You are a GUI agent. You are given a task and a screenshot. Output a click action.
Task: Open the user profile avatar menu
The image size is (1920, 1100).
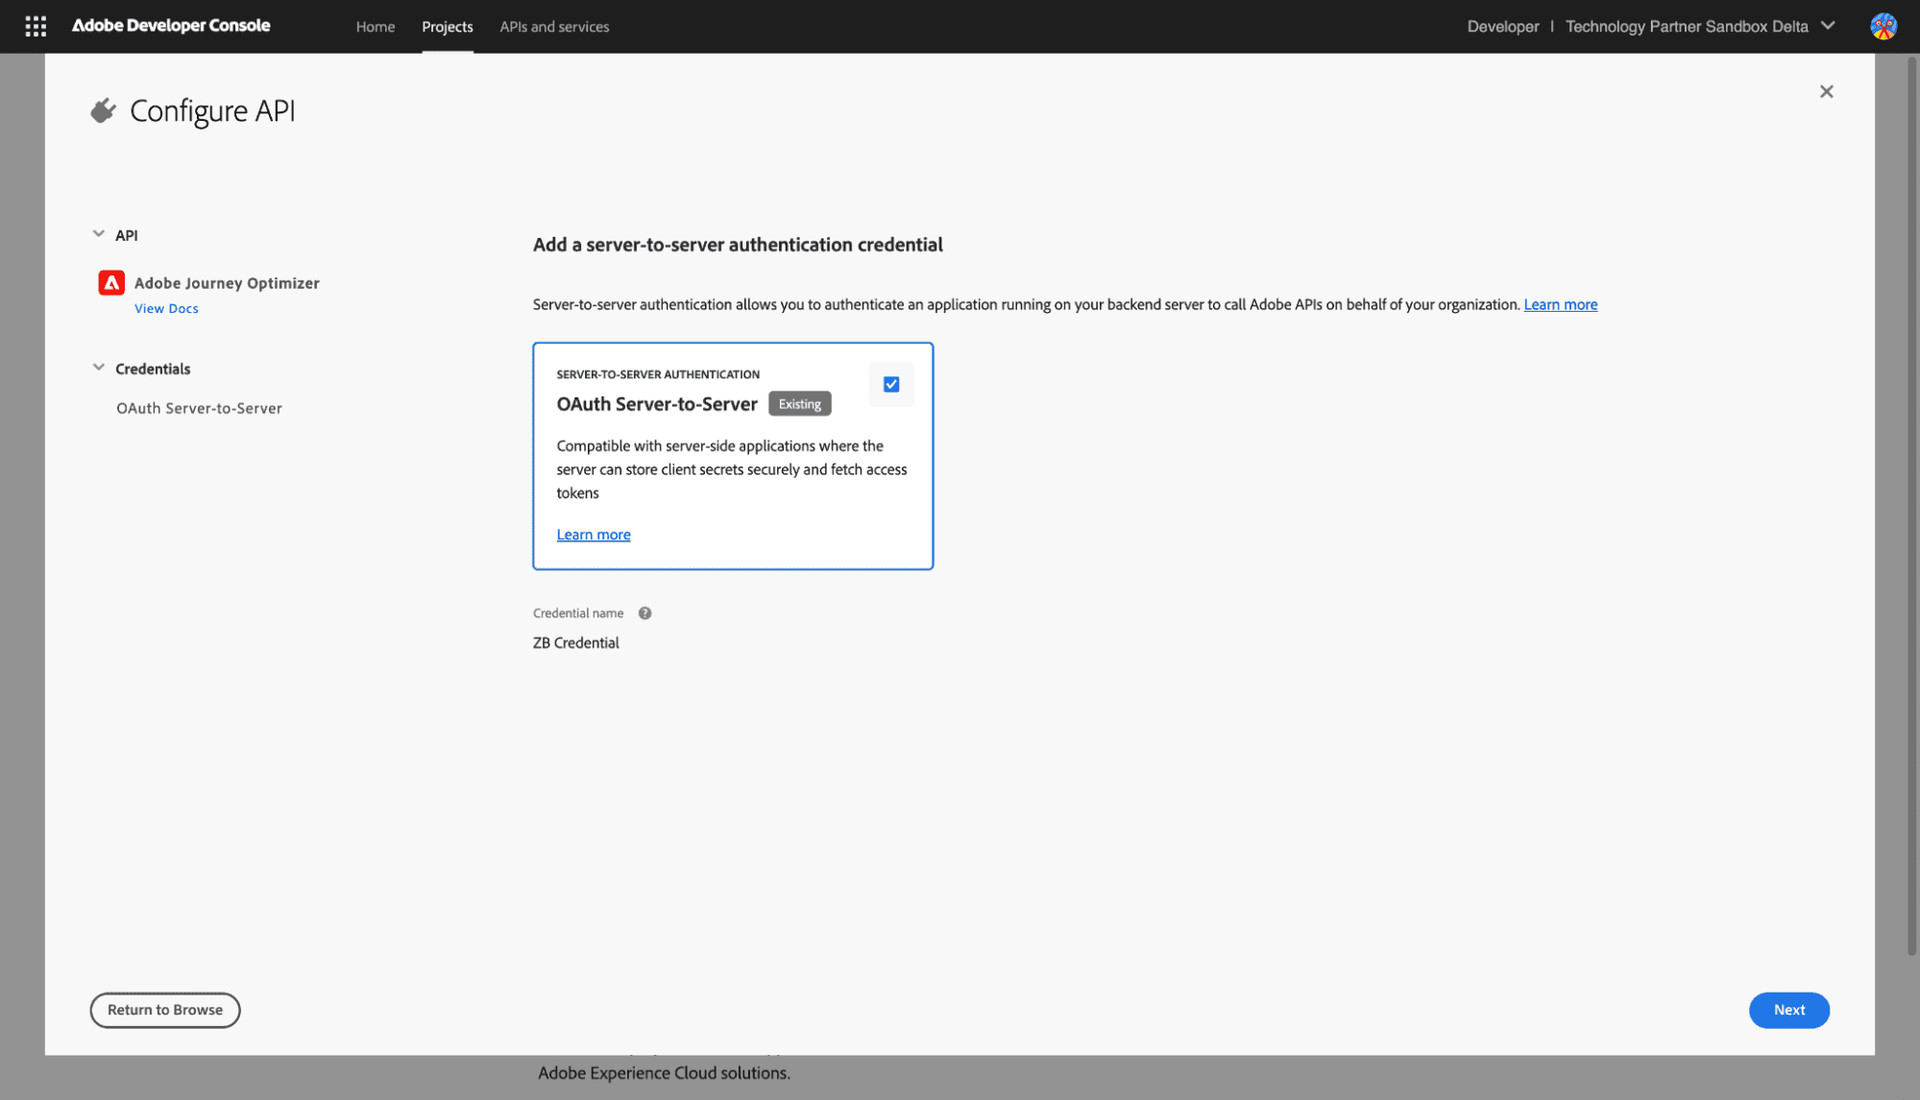click(1884, 26)
